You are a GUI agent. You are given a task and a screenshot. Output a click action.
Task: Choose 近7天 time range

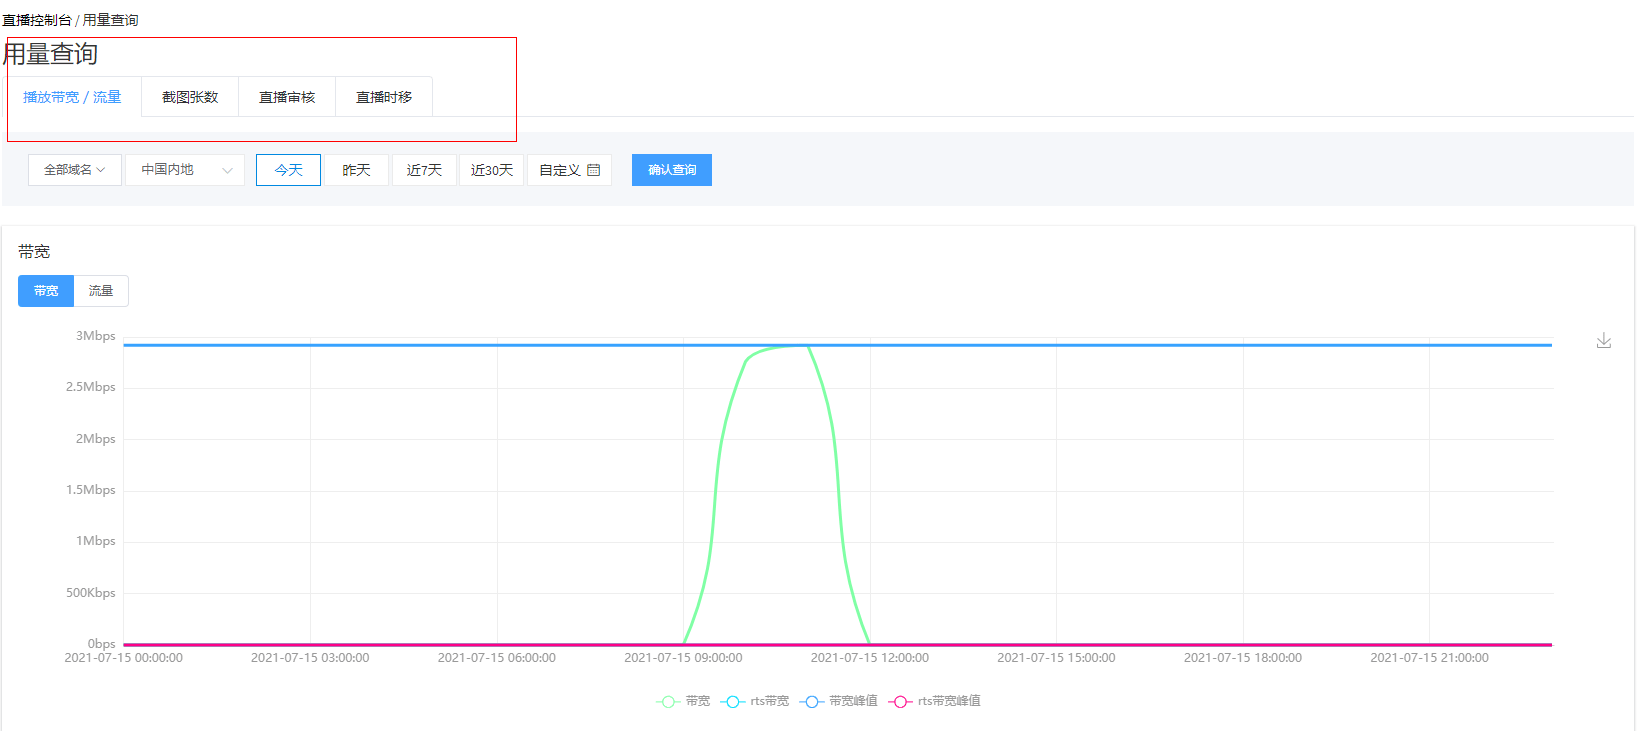424,170
